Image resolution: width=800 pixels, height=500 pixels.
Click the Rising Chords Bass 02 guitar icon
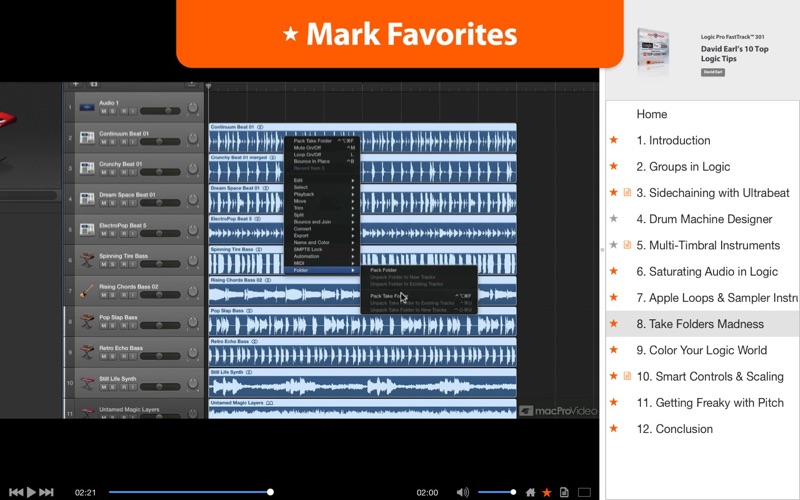point(87,291)
